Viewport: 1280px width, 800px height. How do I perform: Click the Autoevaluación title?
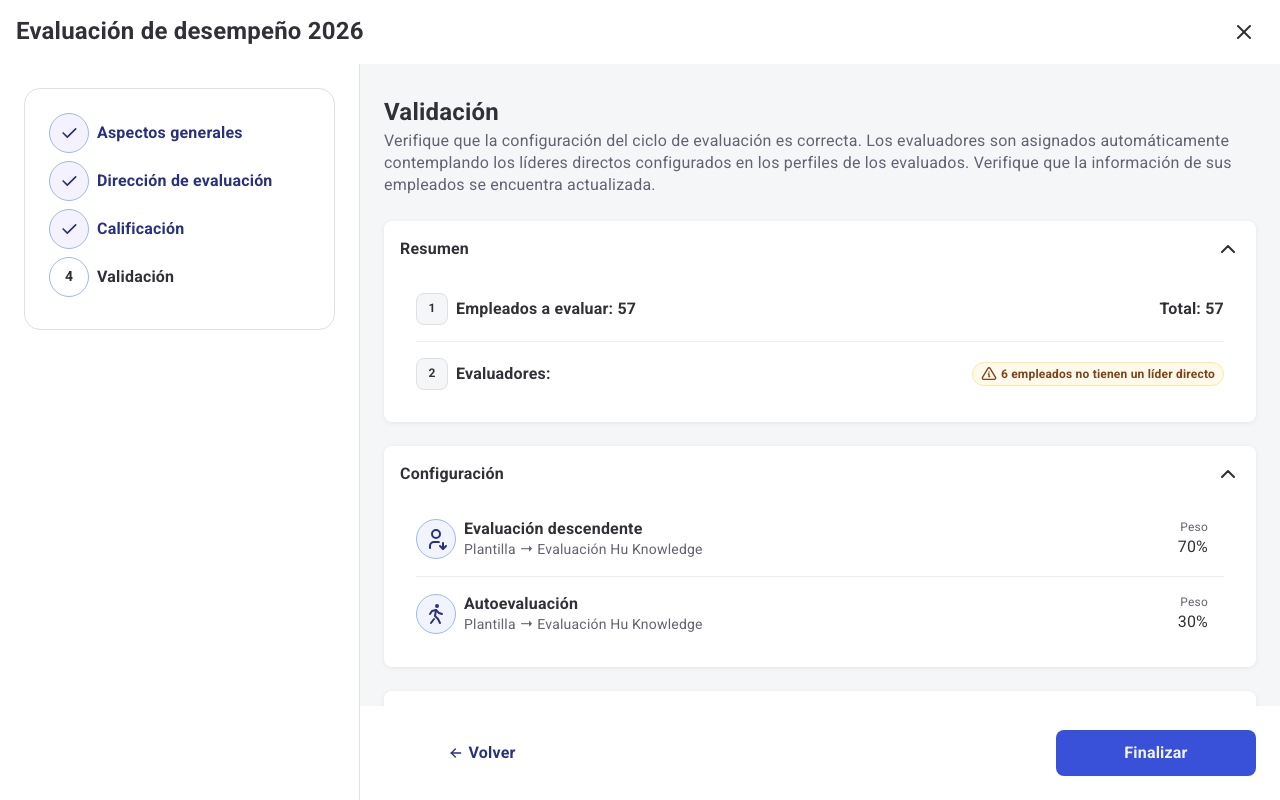tap(521, 604)
